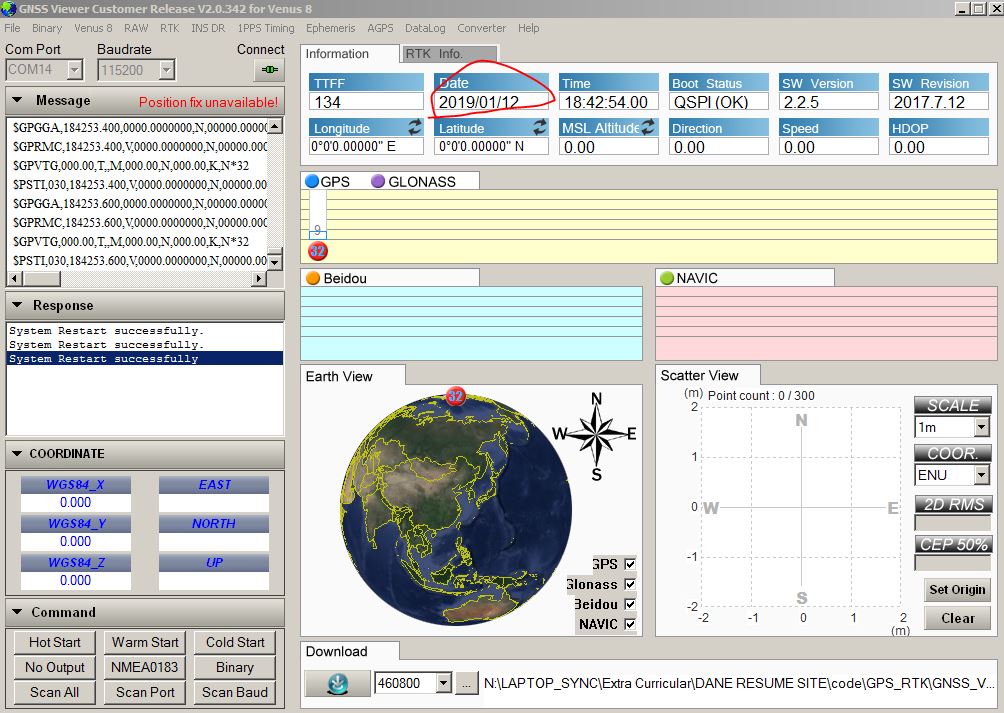Viewport: 1004px width, 713px height.
Task: Click the Latitude unit toggle arrows icon
Action: 540,127
